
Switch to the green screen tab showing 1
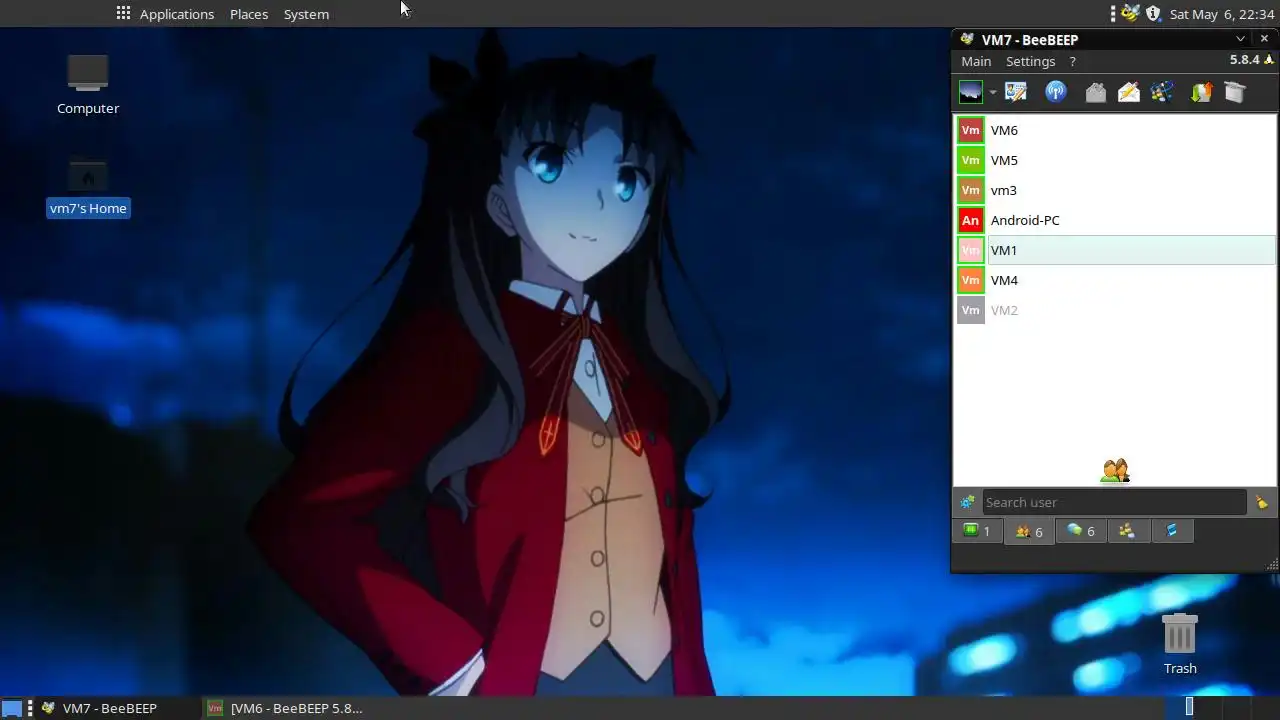976,531
